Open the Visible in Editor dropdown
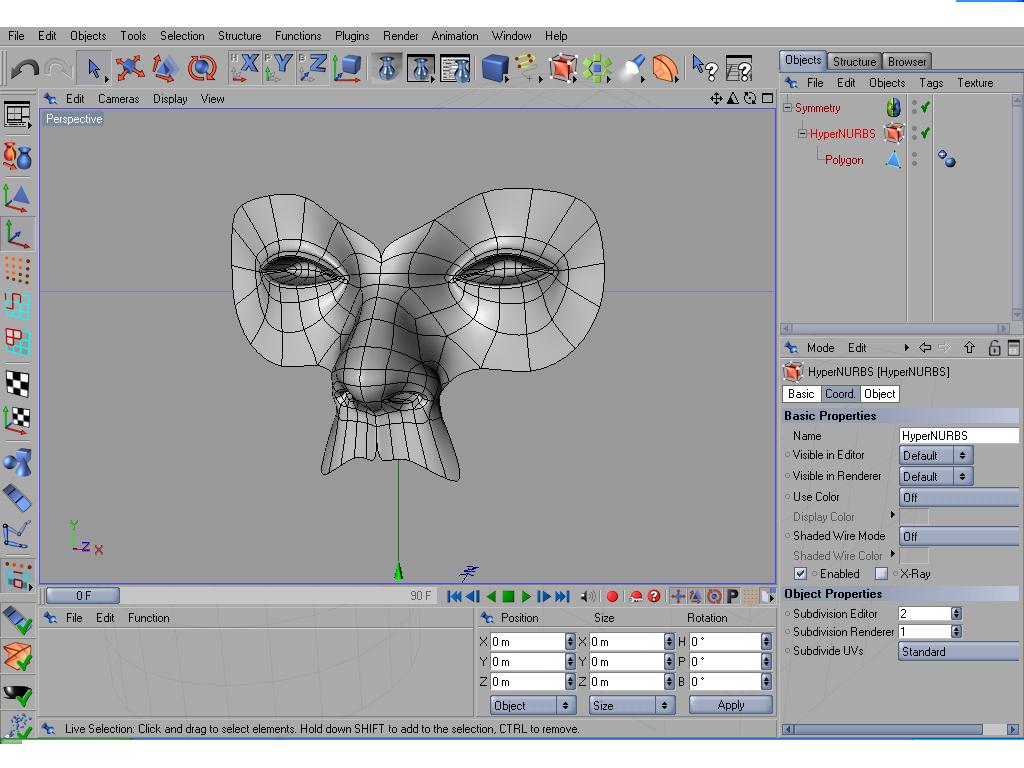Viewport: 1024px width, 768px height. pos(935,455)
